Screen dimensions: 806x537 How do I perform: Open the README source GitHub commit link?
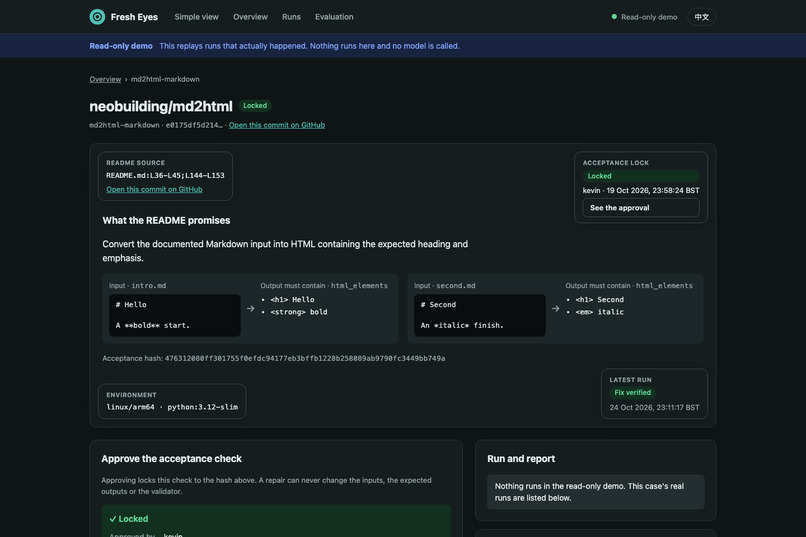coord(154,189)
